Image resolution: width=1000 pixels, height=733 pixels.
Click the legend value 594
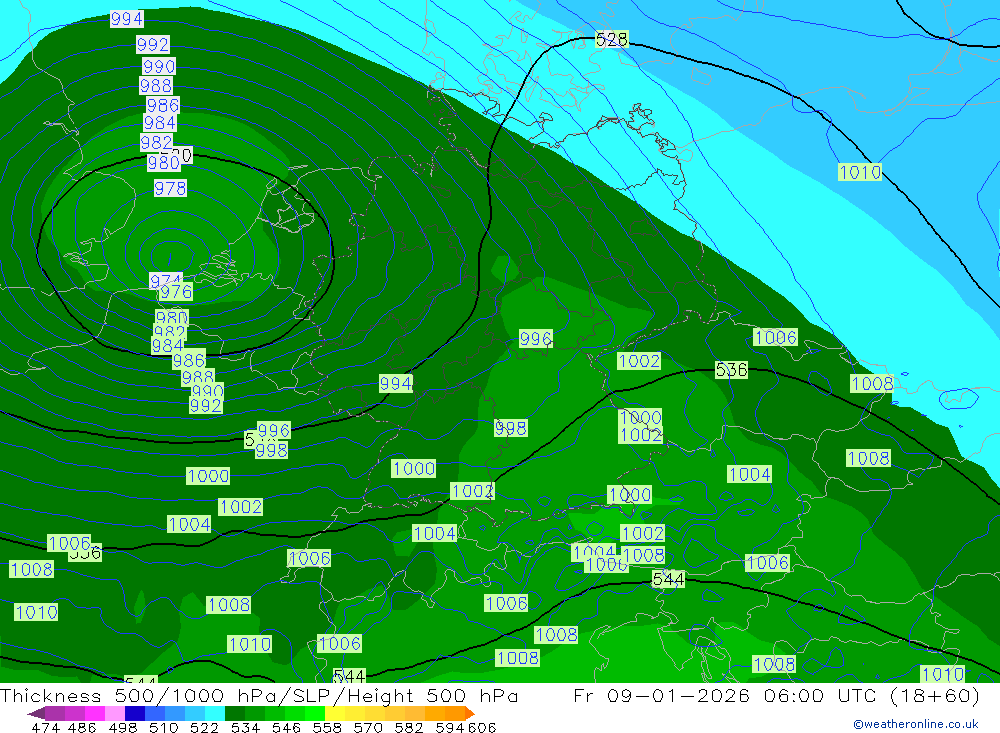coord(450,727)
